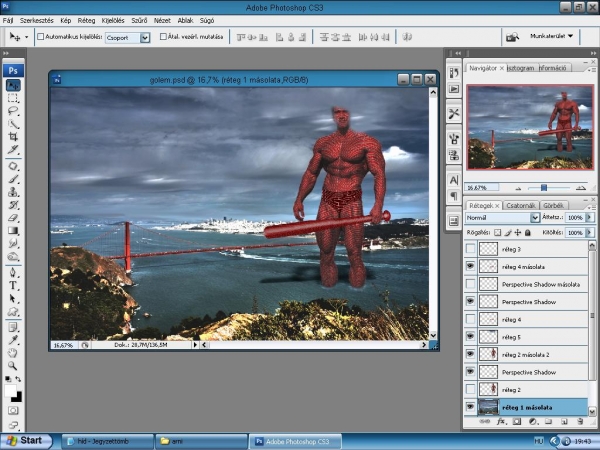Add a layer mask to the layer
The width and height of the screenshot is (600, 450).
click(517, 422)
